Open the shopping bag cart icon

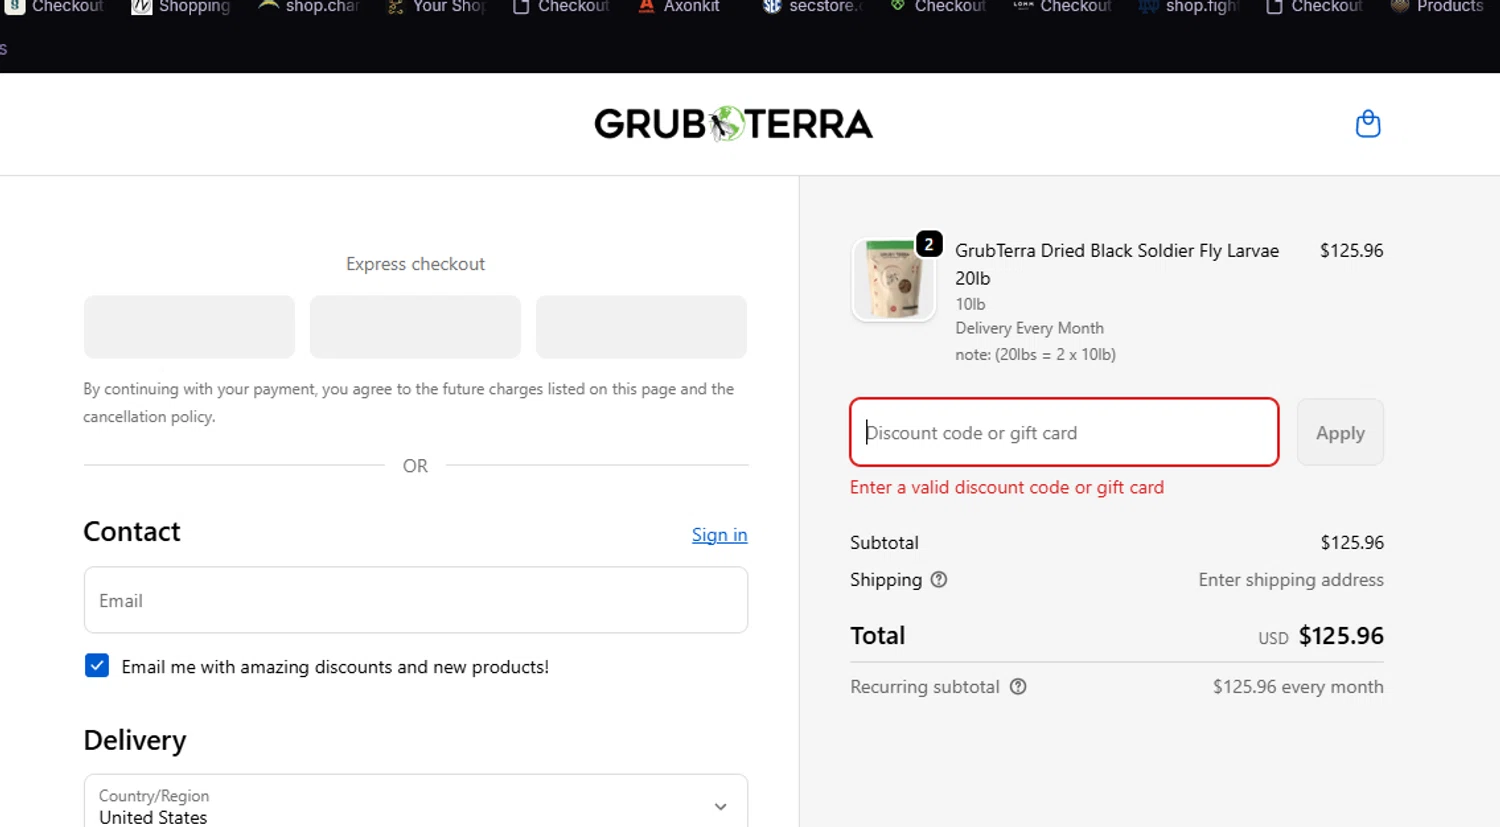coord(1367,124)
